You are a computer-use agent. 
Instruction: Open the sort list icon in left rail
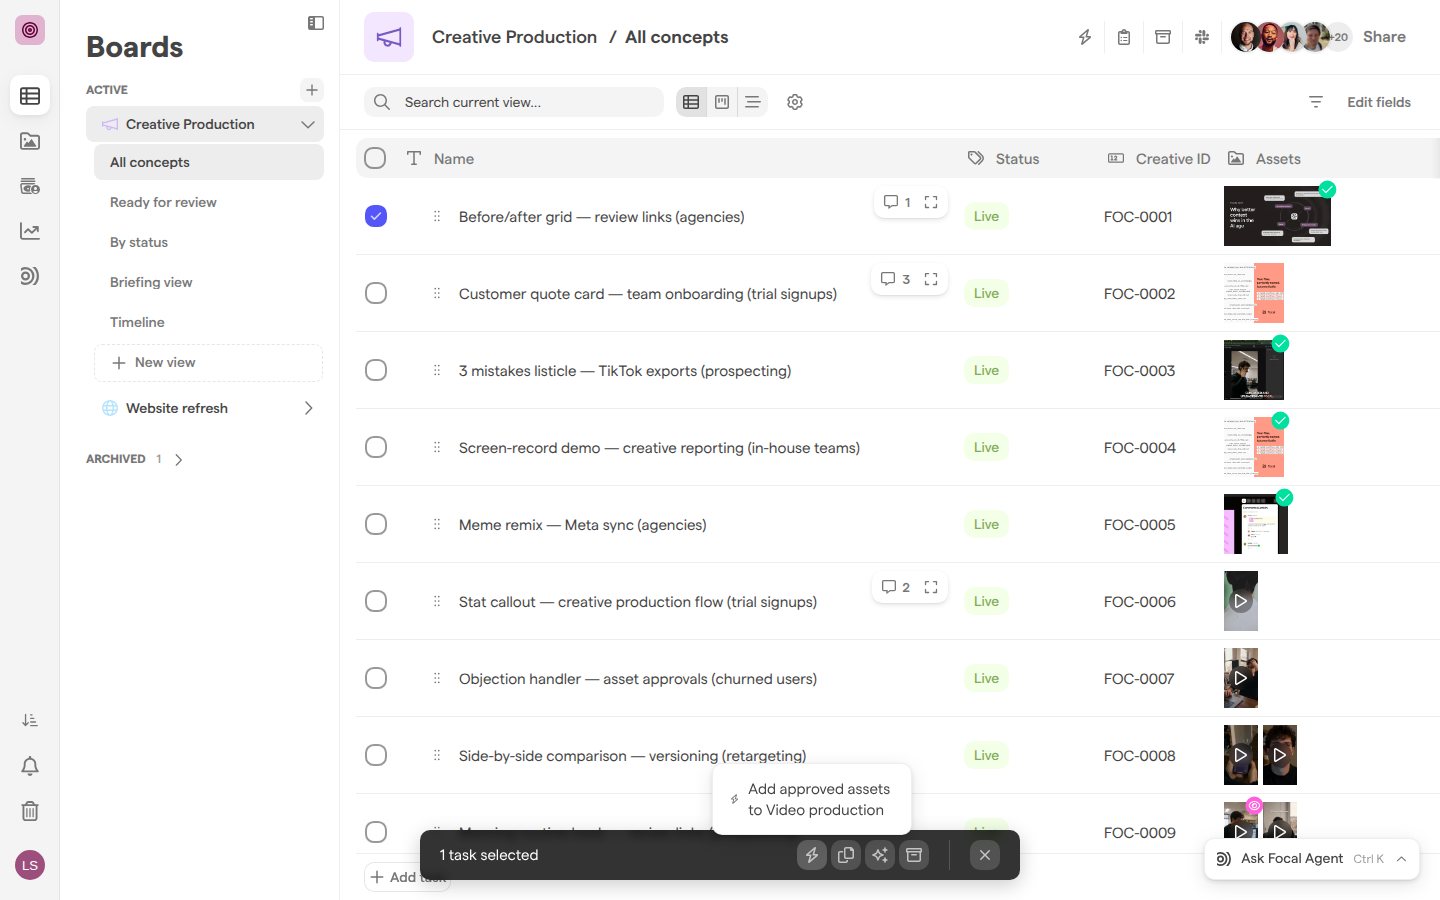point(30,720)
